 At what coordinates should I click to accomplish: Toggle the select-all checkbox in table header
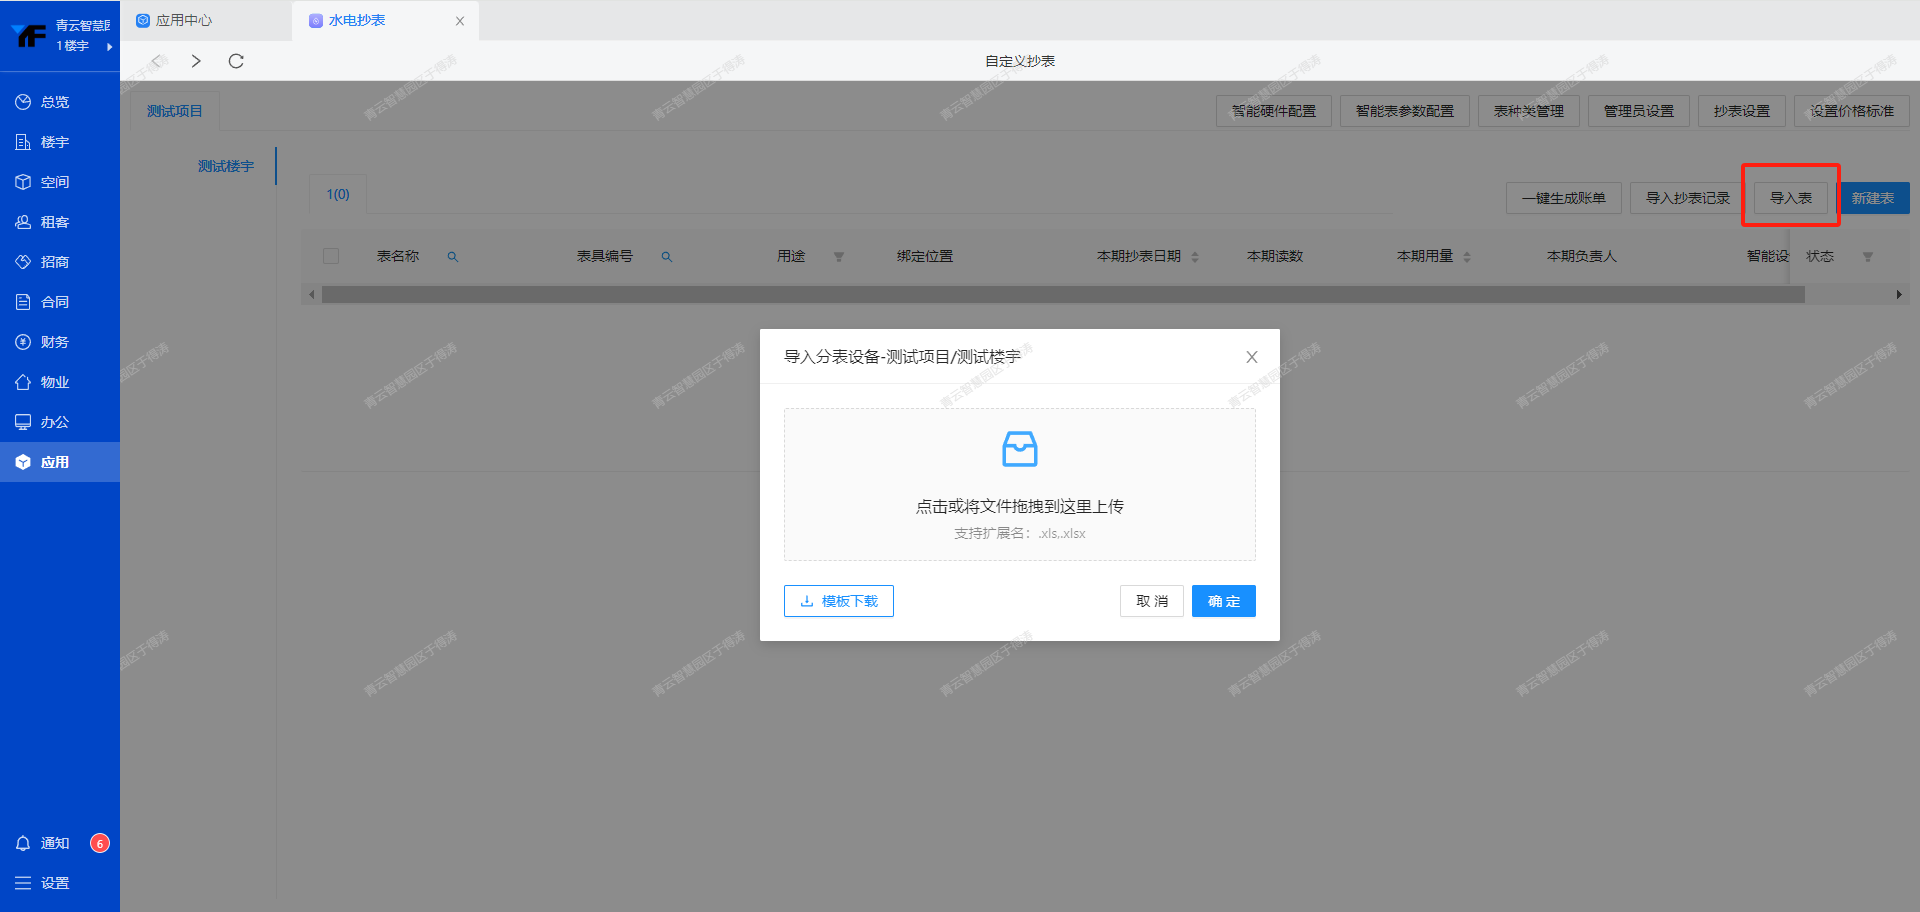(x=331, y=256)
